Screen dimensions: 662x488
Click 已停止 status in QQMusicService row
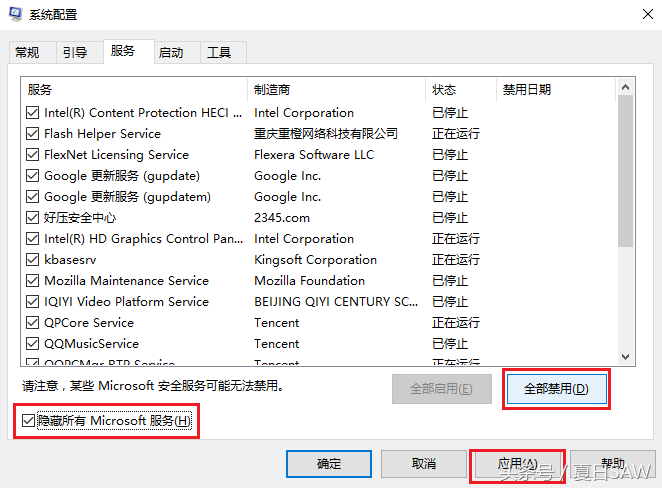click(450, 344)
